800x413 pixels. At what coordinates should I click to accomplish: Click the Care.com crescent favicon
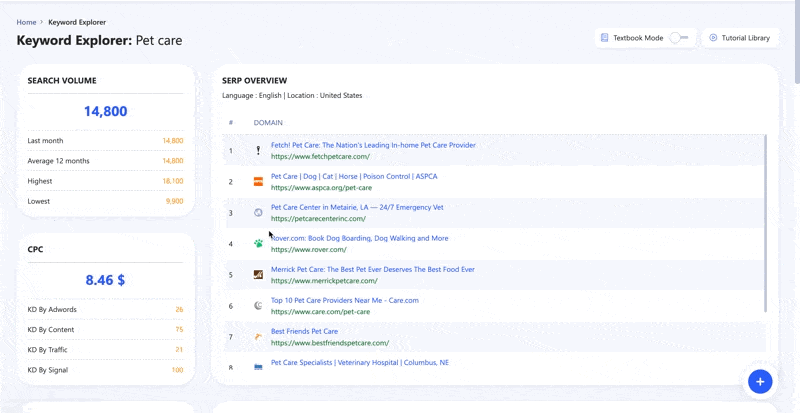pos(259,306)
